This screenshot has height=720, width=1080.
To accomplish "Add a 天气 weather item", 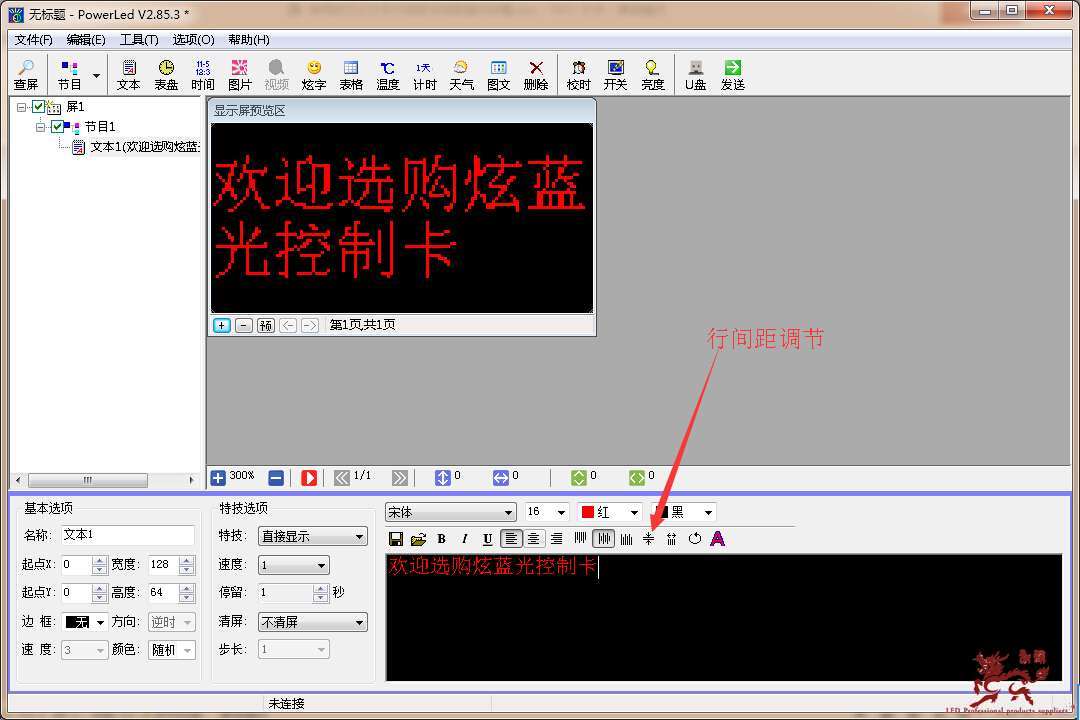I will tap(461, 75).
